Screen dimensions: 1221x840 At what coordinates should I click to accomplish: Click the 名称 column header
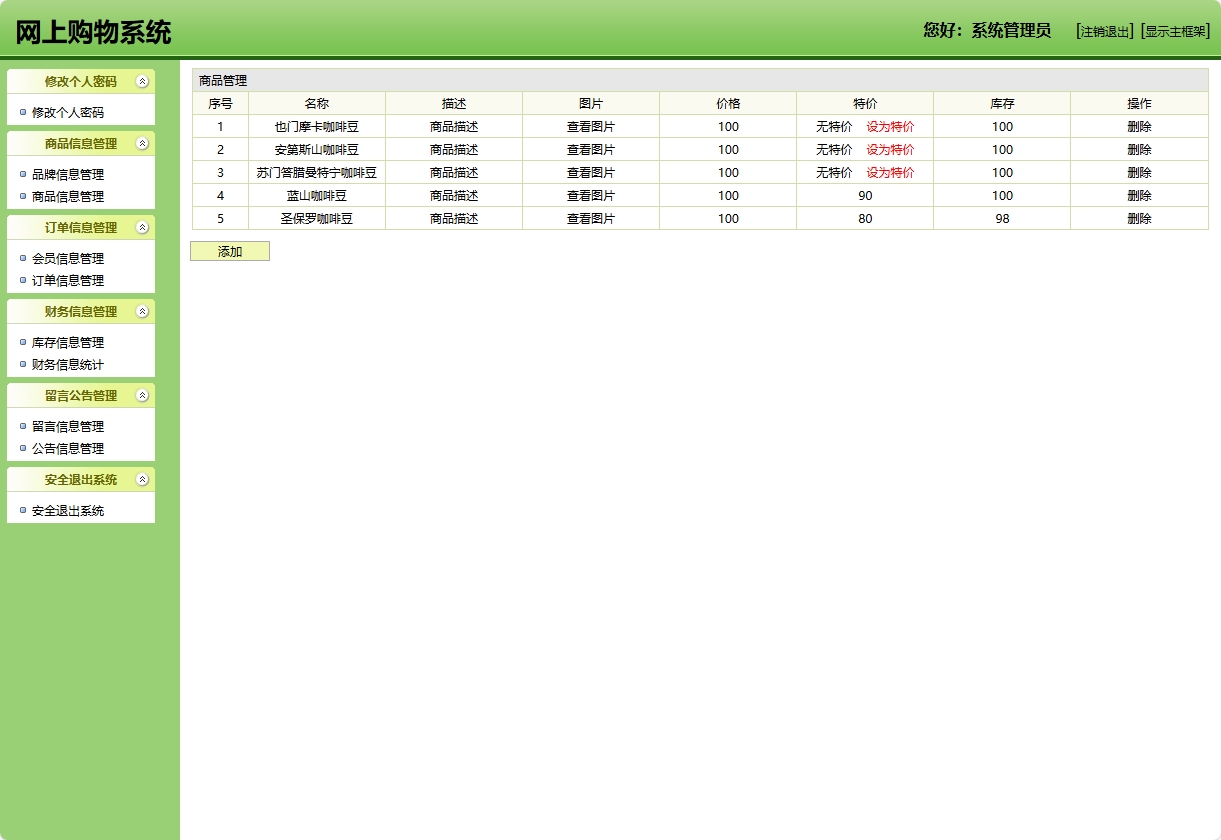[x=317, y=103]
